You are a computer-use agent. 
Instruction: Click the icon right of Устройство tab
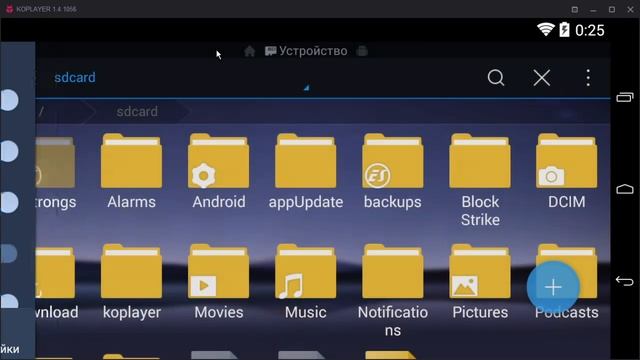(362, 51)
